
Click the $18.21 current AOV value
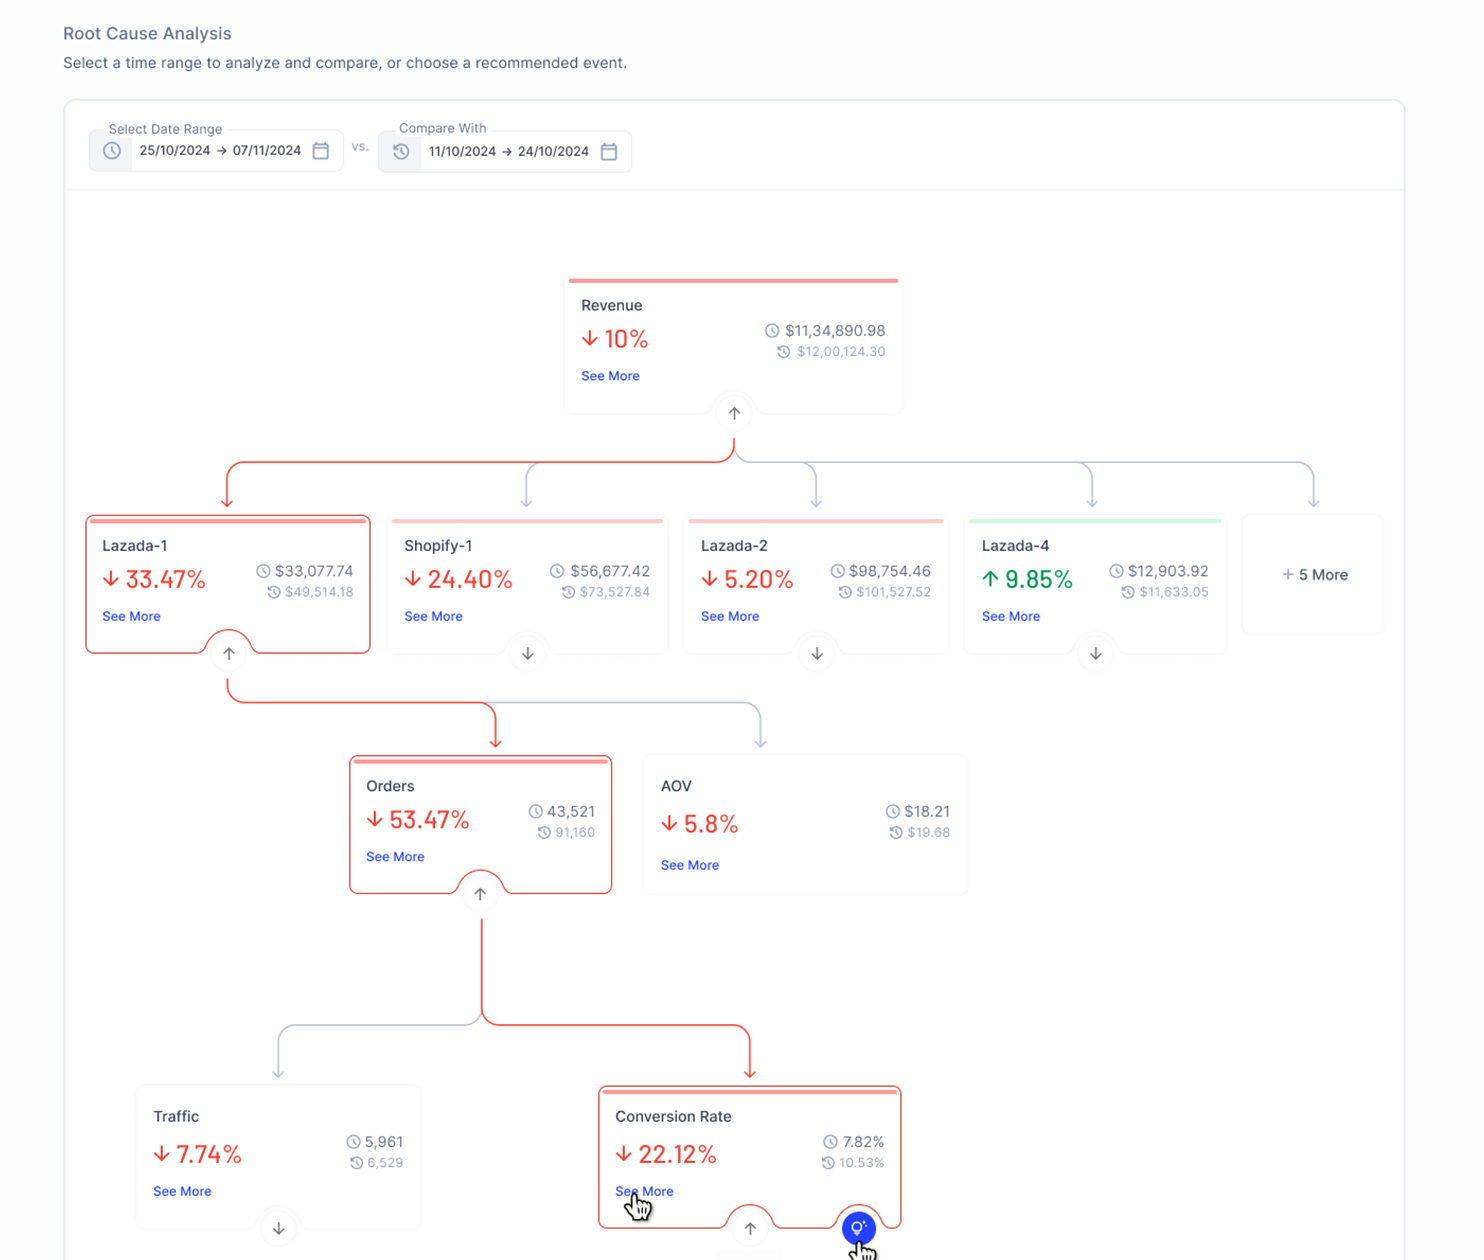tap(927, 811)
